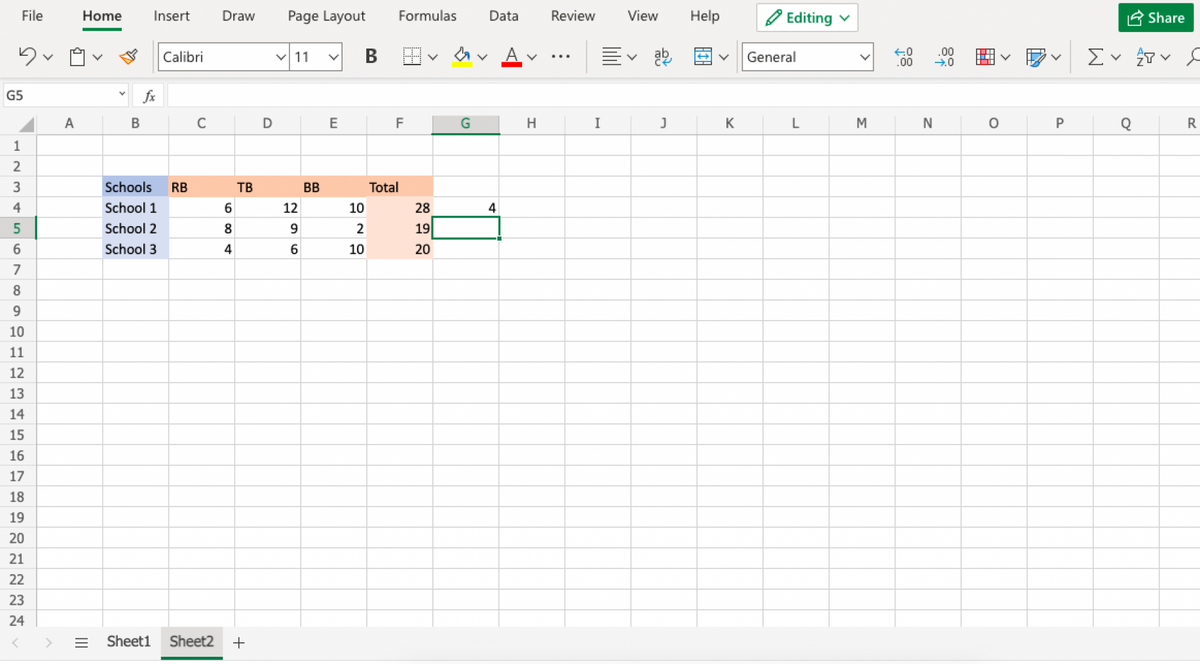Select column G header
1200x664 pixels.
(x=466, y=124)
